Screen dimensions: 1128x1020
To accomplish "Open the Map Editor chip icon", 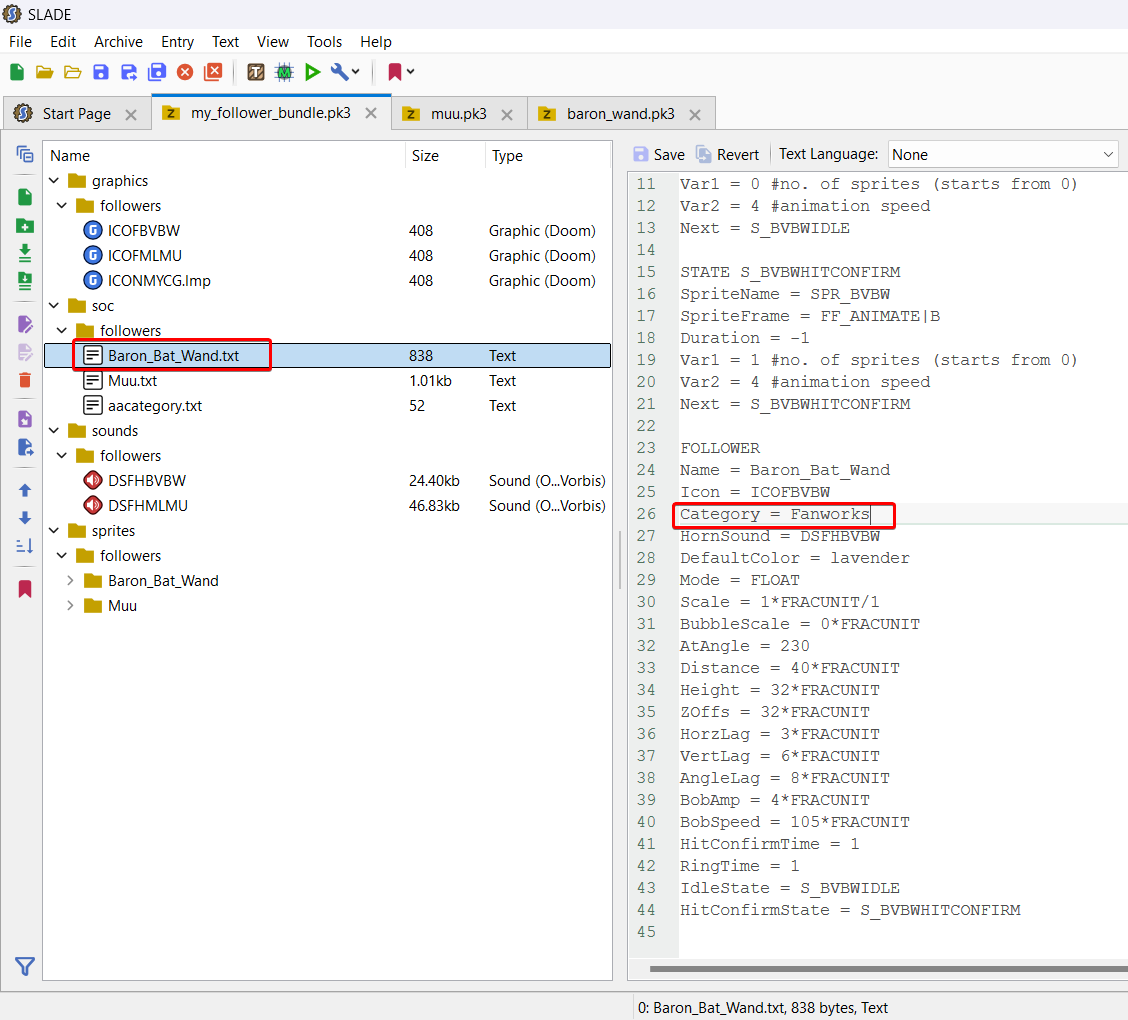I will click(x=284, y=72).
